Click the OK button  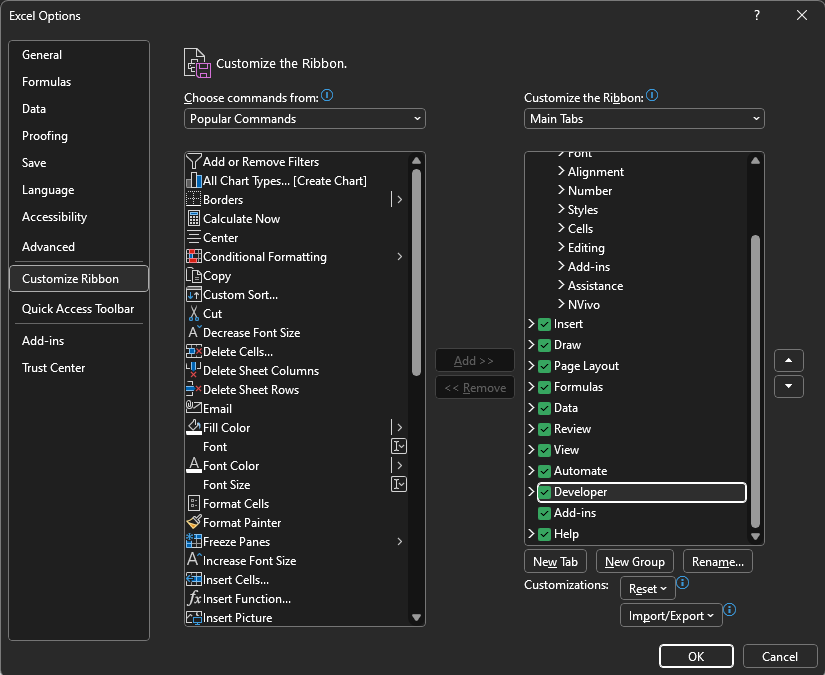(696, 656)
